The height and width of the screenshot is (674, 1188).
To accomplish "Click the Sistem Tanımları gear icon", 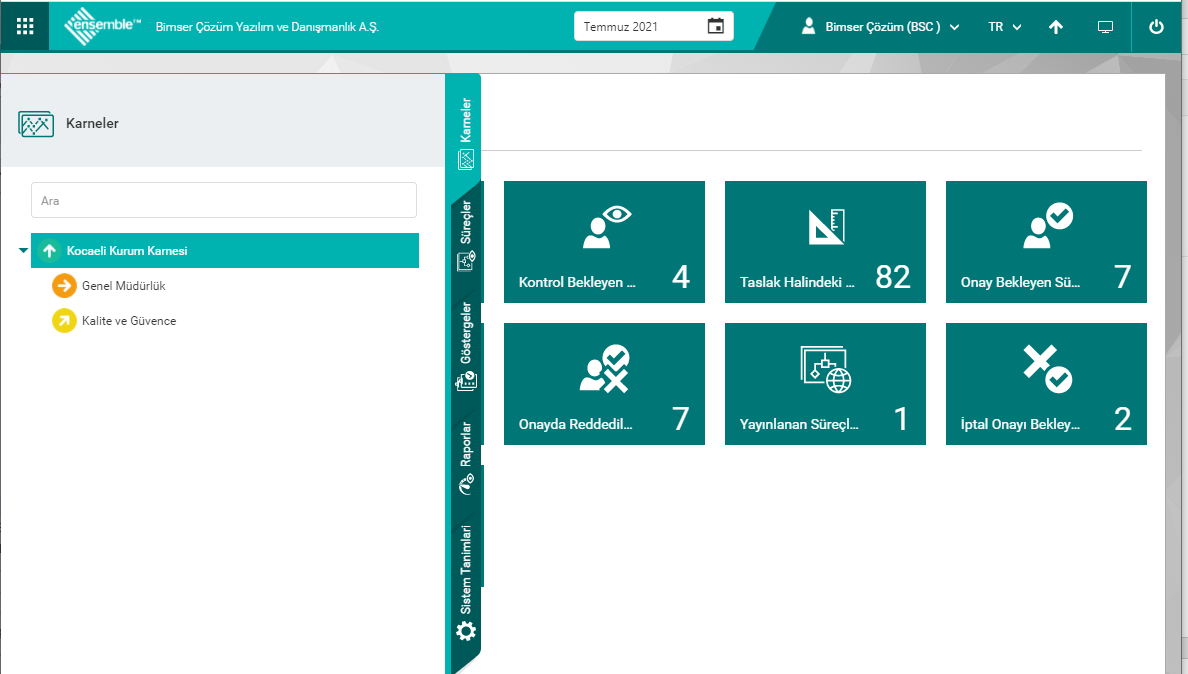I will point(466,631).
